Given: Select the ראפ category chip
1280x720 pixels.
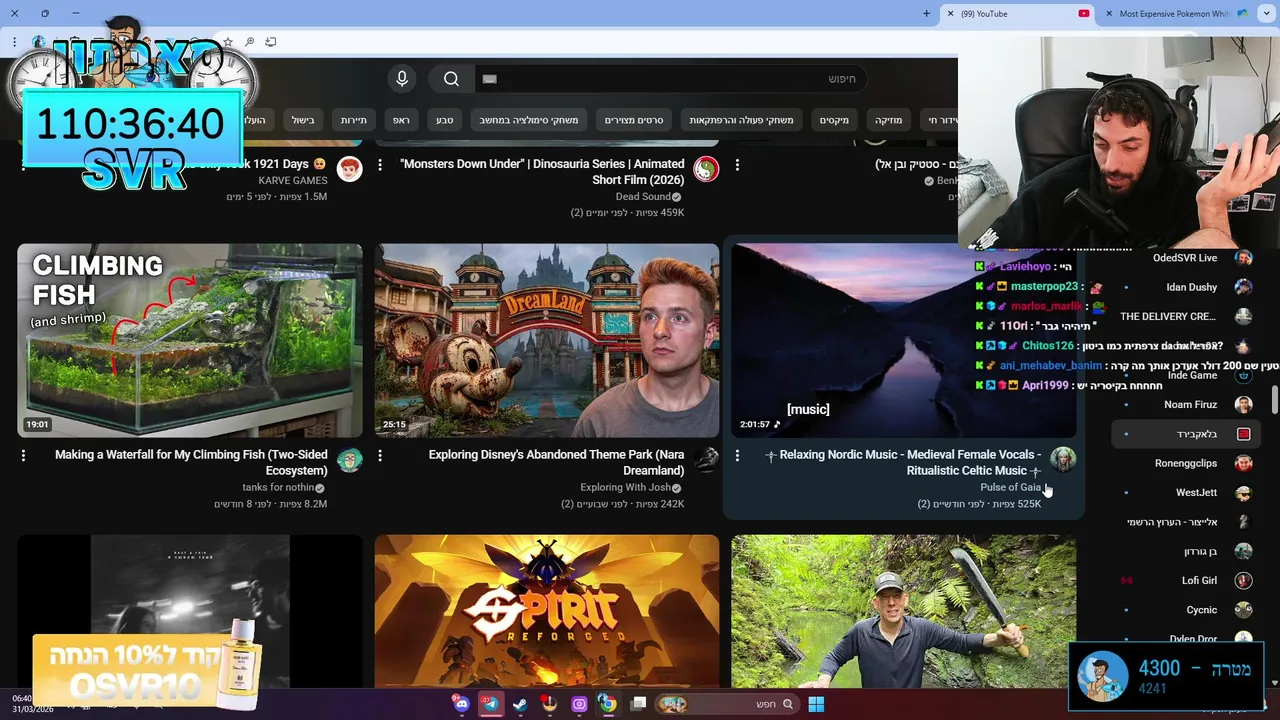Looking at the screenshot, I should [401, 120].
